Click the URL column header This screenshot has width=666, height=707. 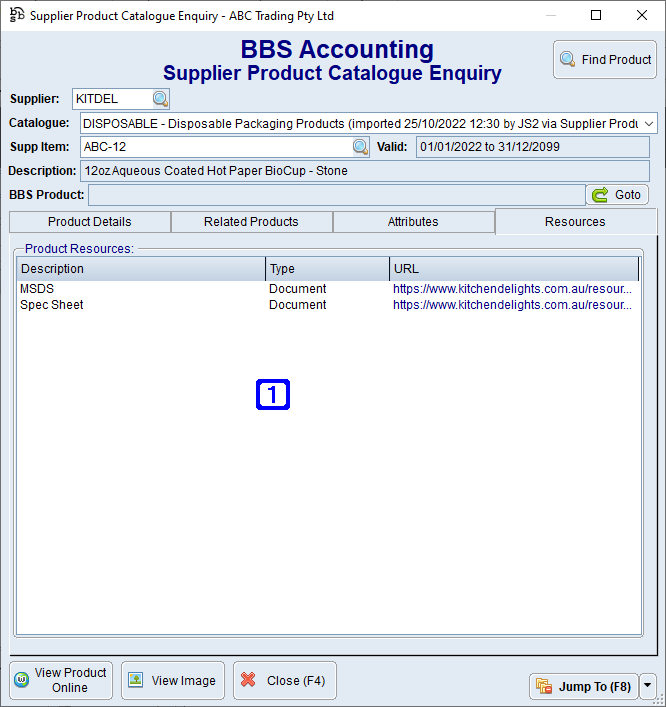(x=514, y=269)
